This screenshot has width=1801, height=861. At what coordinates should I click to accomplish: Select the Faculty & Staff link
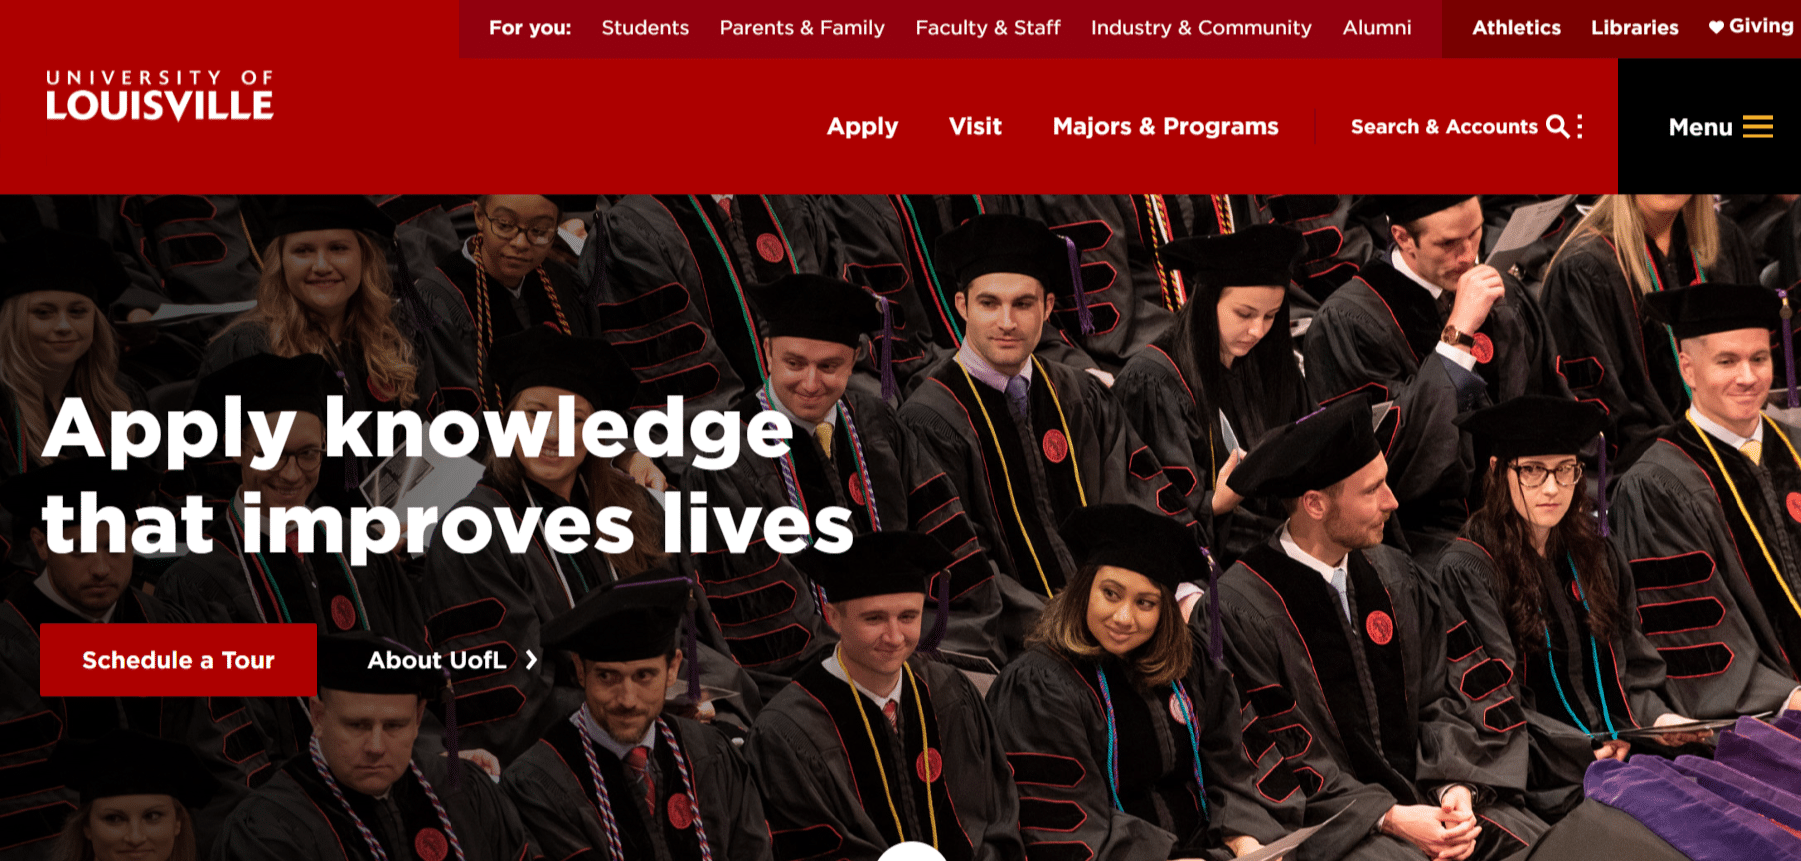click(x=988, y=28)
